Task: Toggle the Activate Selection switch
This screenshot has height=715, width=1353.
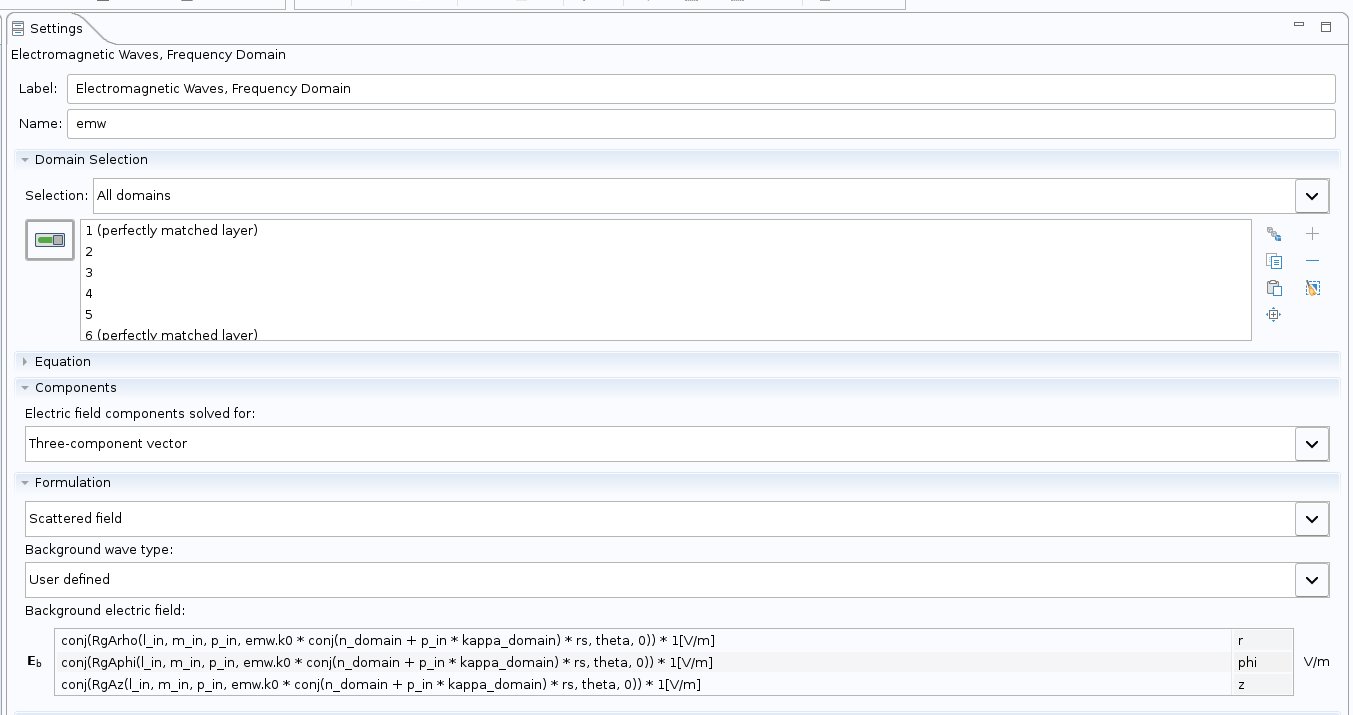Action: tap(50, 240)
